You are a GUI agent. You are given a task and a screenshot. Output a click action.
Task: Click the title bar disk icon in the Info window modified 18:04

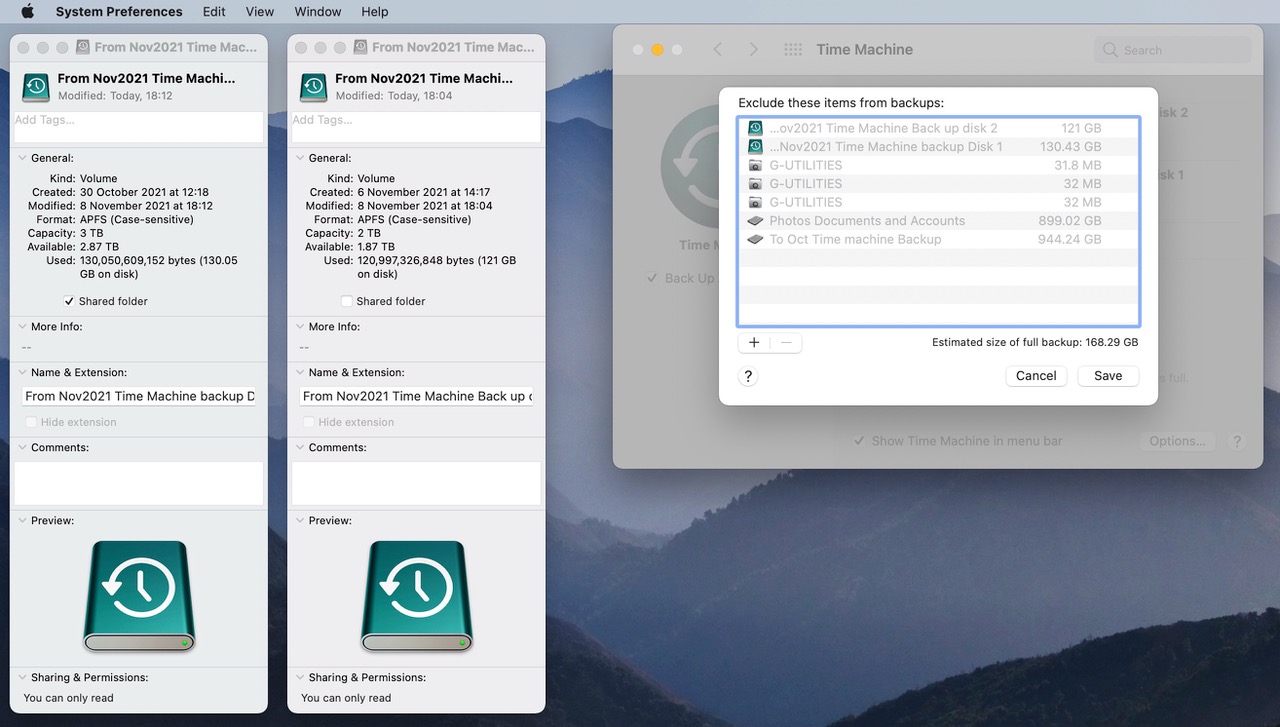tap(360, 47)
